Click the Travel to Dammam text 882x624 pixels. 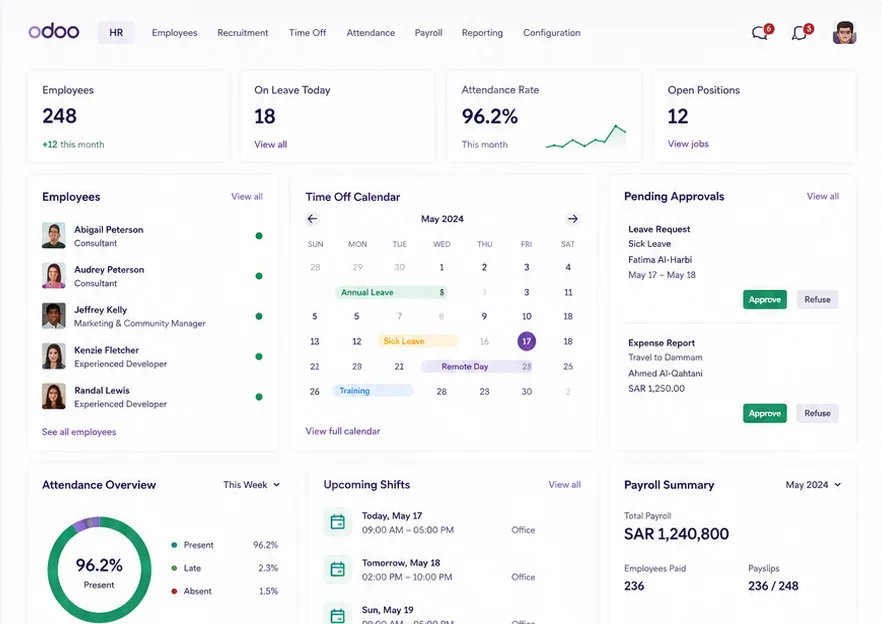[665, 357]
